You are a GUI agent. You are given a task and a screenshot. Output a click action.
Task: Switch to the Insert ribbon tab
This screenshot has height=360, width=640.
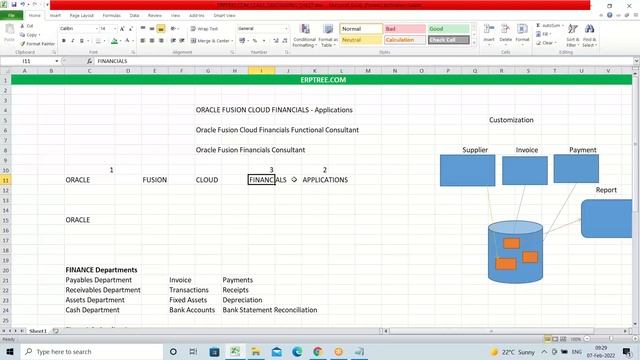tap(55, 16)
